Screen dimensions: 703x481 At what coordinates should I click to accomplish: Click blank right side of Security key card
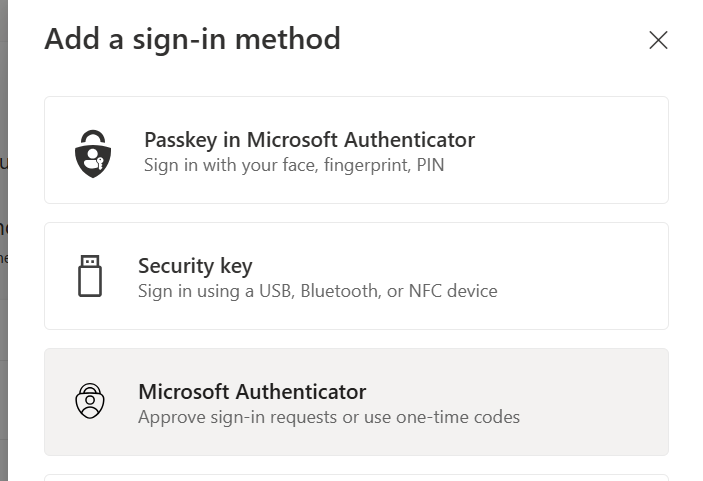coord(590,277)
